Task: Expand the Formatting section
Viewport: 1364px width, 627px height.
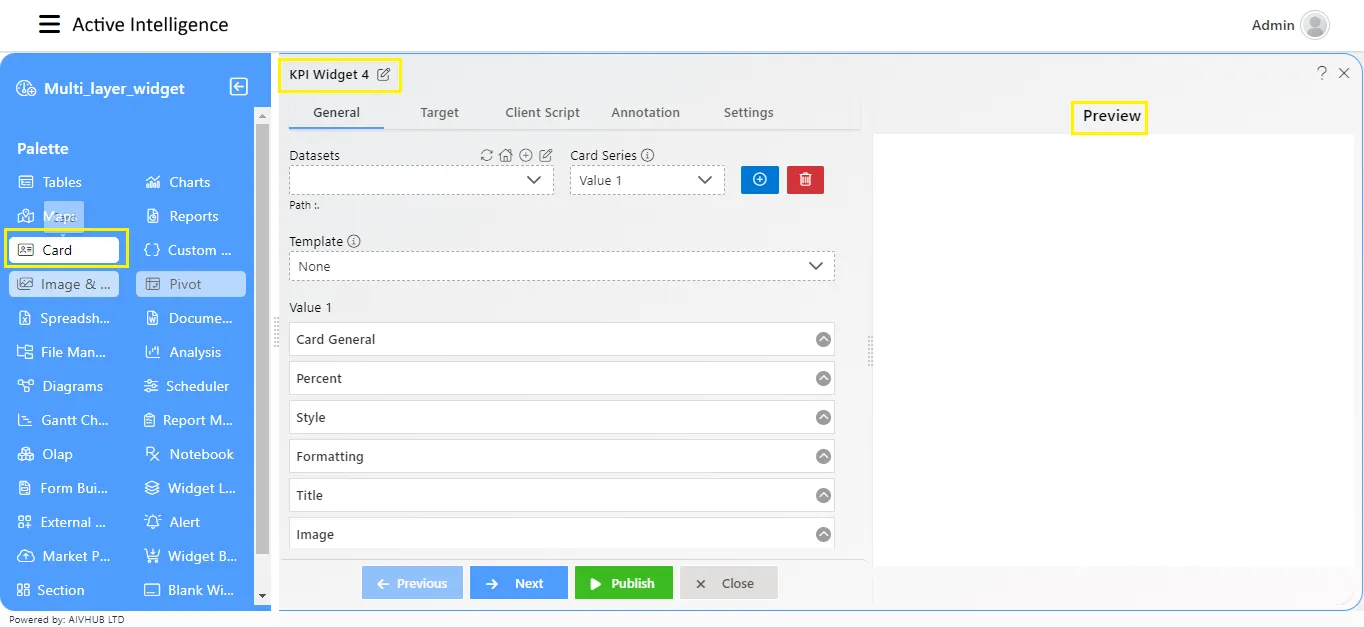Action: coord(562,456)
